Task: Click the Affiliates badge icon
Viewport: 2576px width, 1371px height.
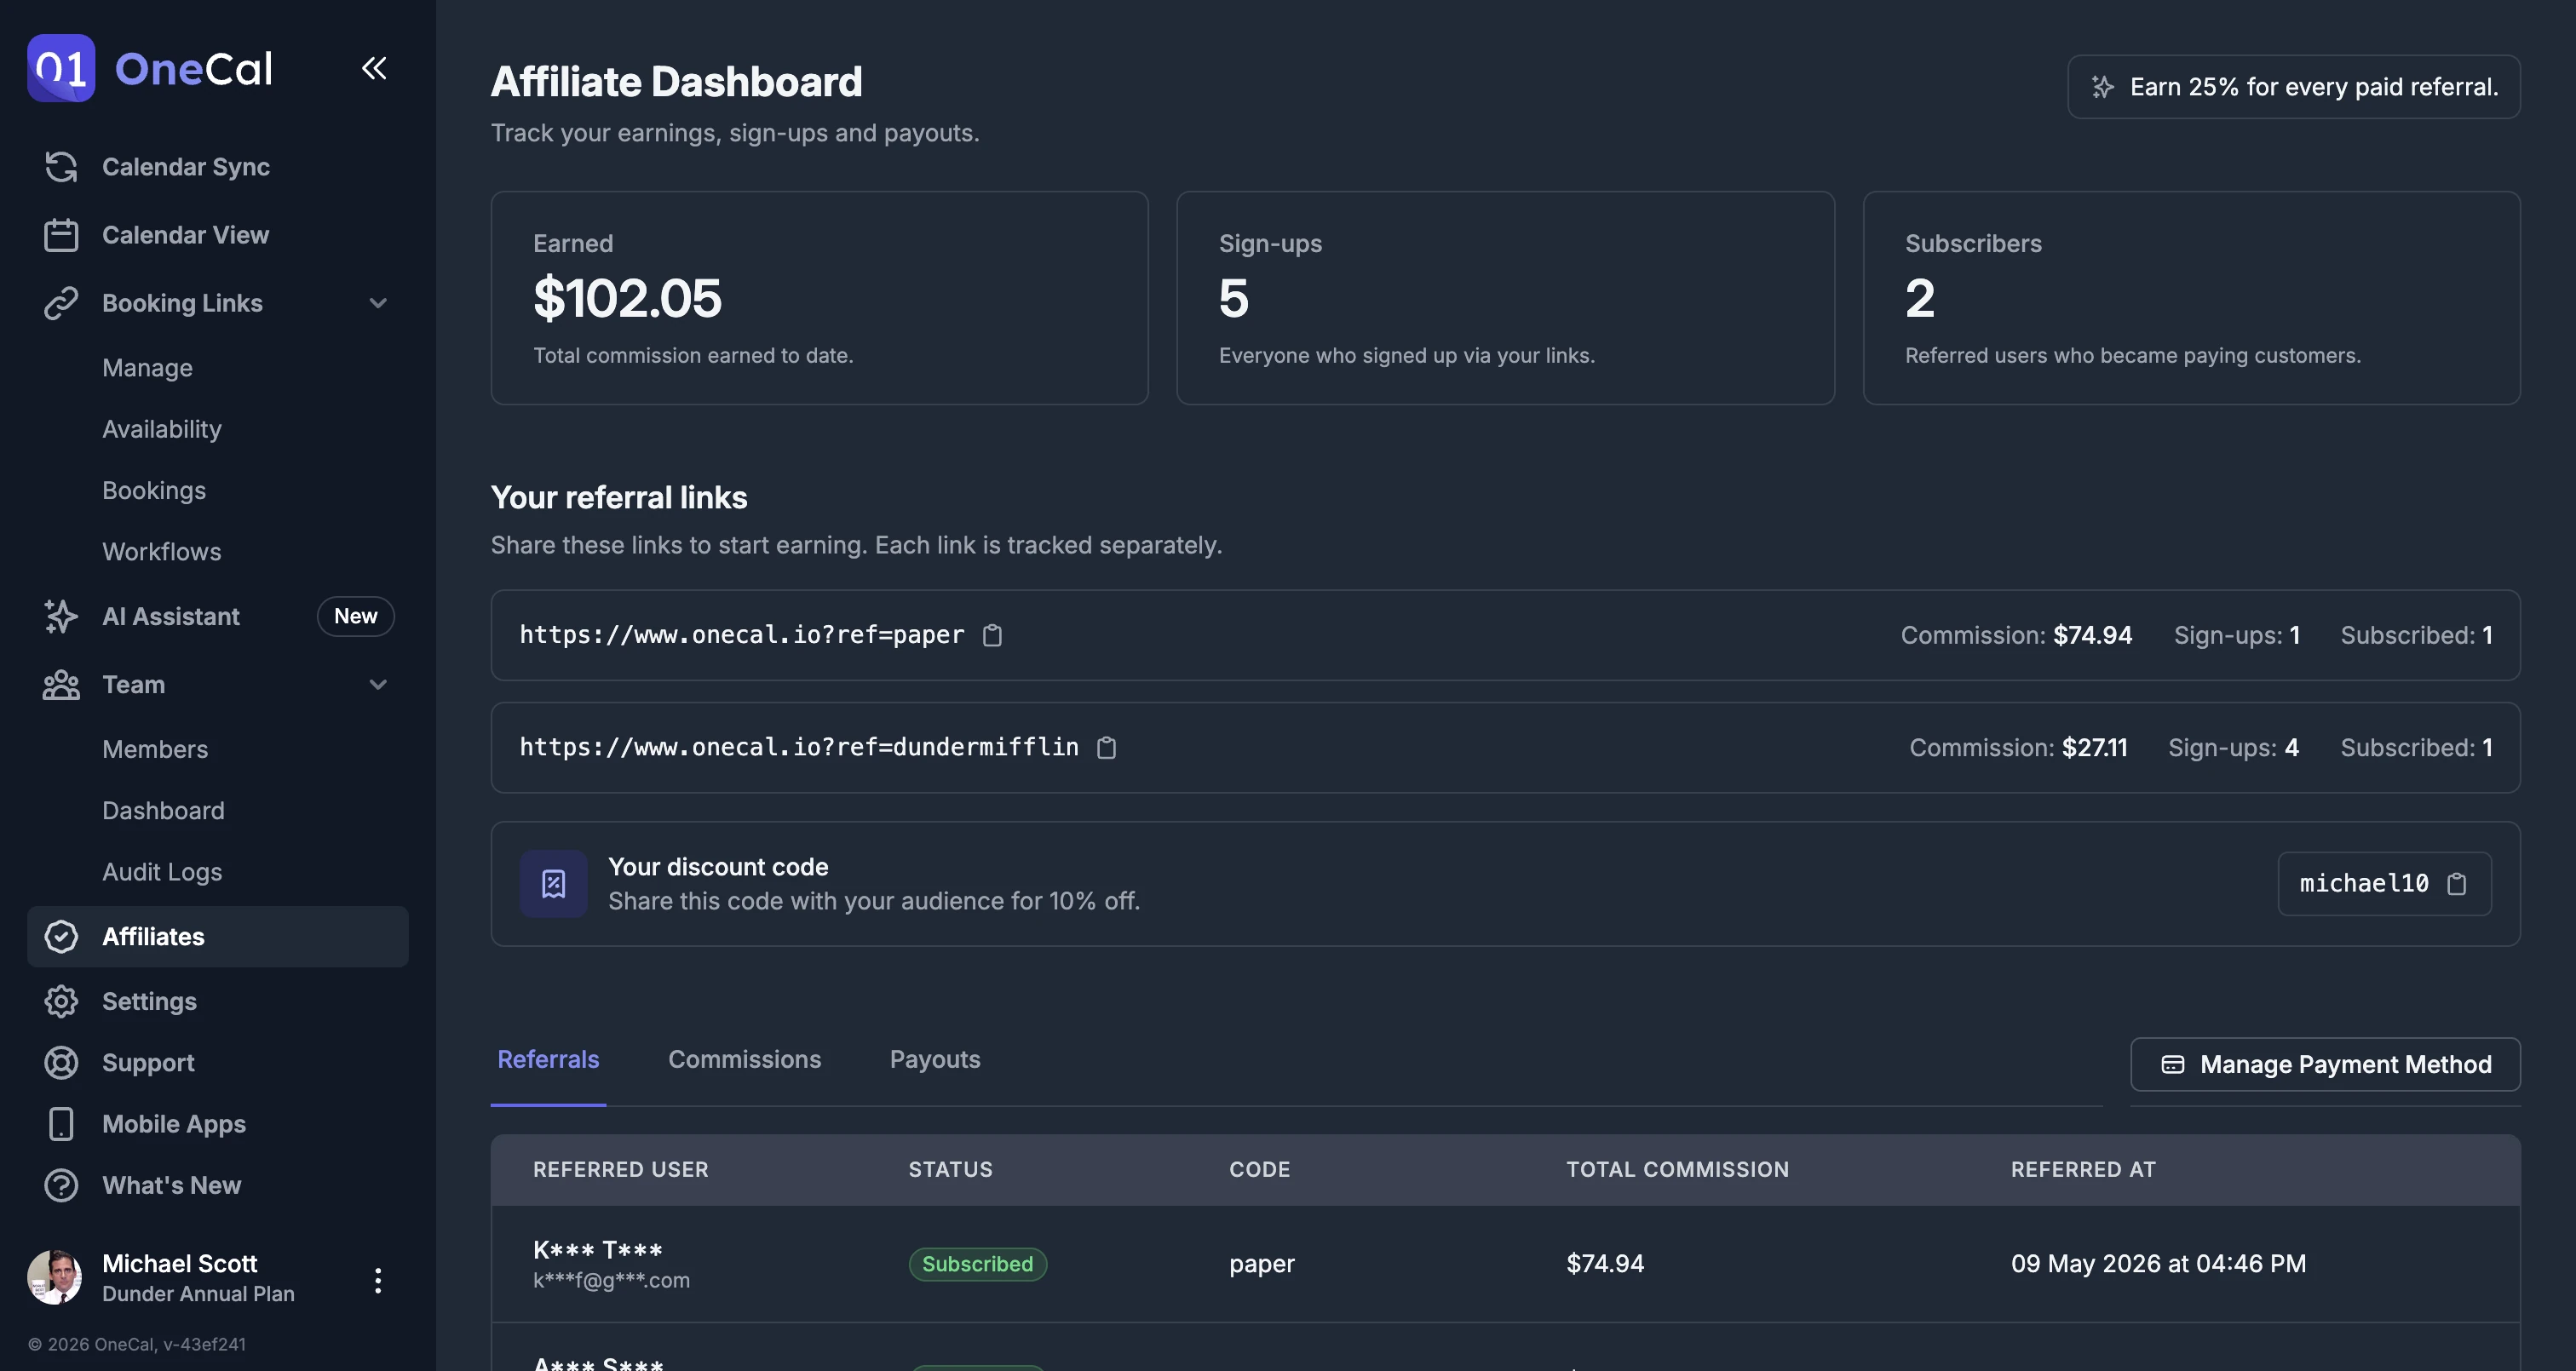Action: click(x=61, y=937)
